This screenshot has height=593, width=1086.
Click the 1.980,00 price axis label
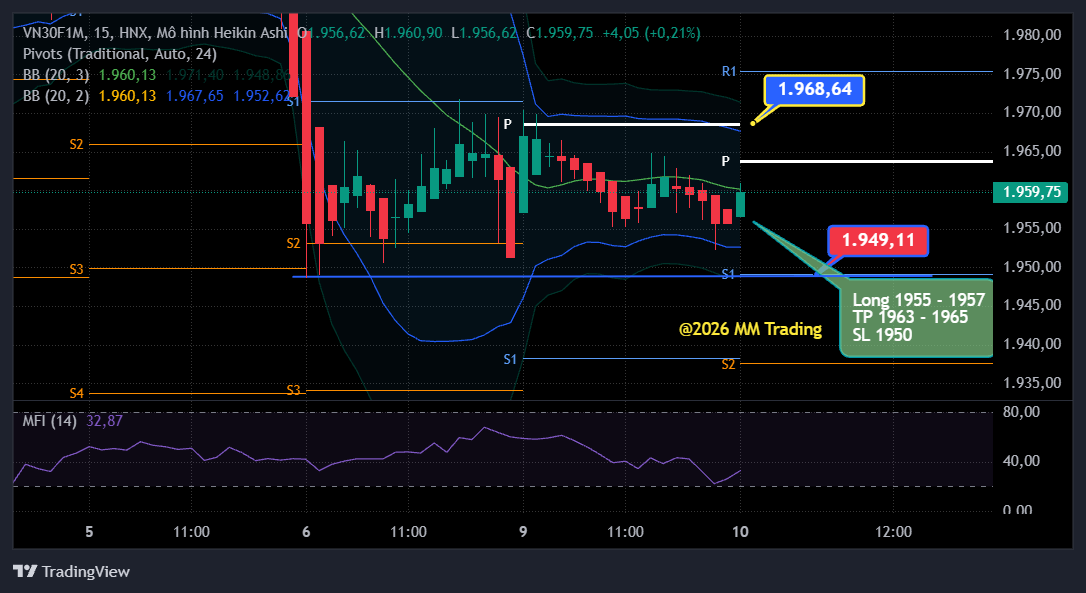click(1032, 35)
